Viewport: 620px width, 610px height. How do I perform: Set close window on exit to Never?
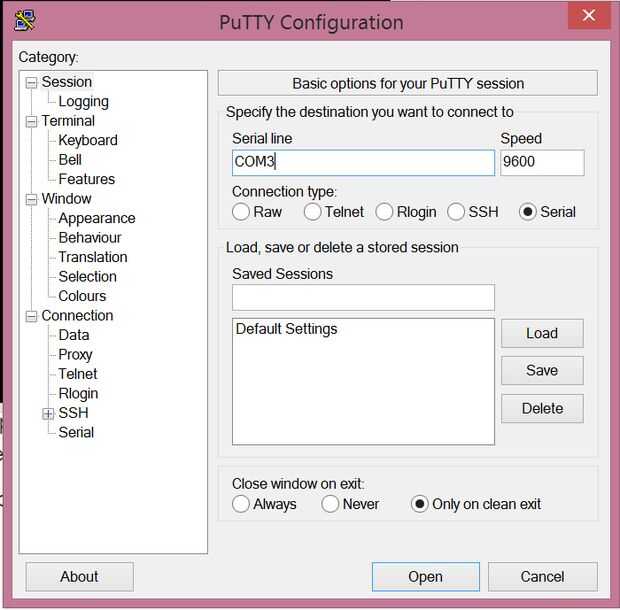331,504
